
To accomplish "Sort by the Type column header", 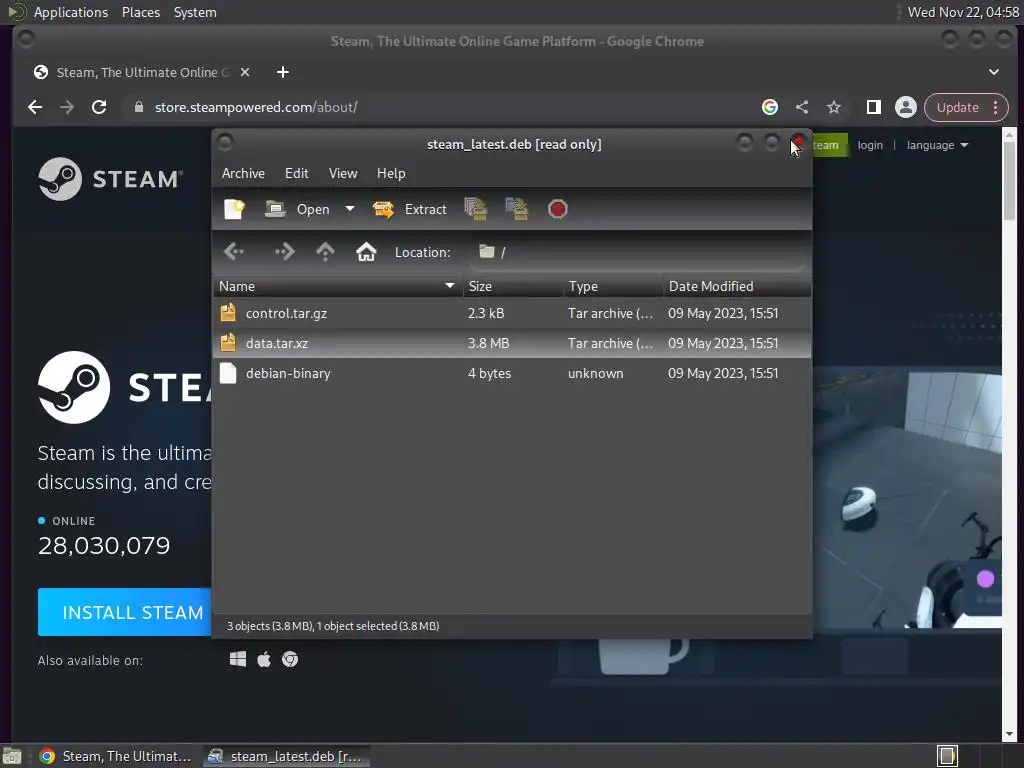I will pos(613,286).
